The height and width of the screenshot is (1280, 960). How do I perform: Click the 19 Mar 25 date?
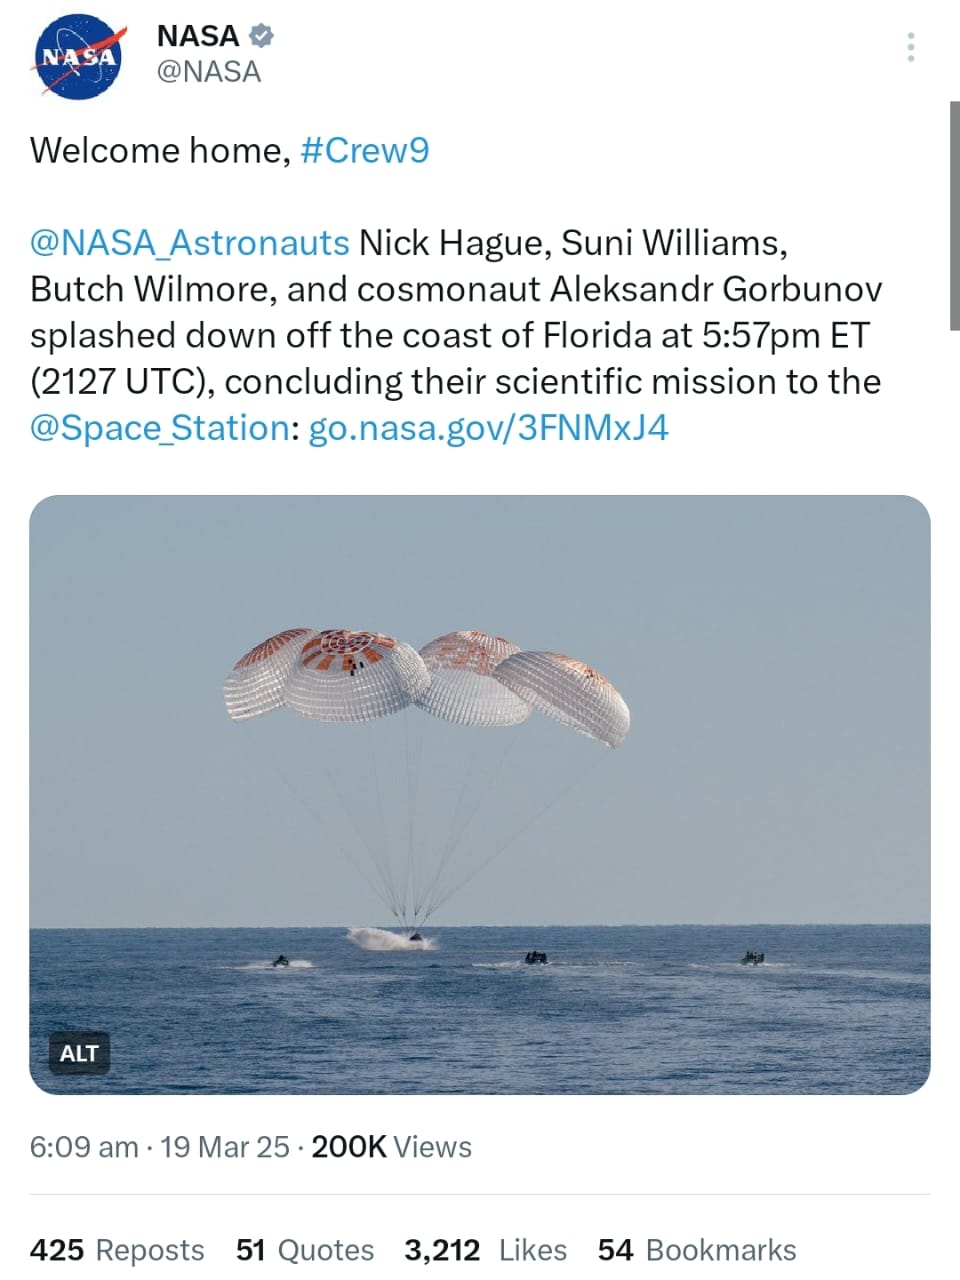point(225,1147)
